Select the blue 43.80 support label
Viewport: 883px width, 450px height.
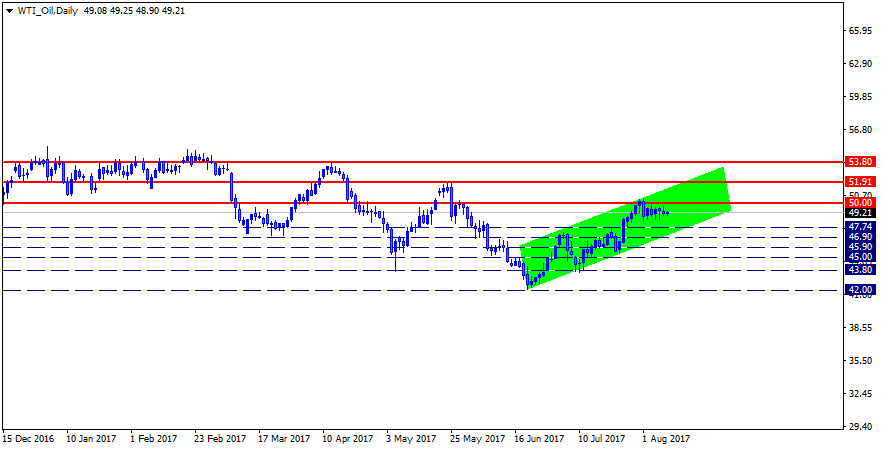tap(860, 270)
